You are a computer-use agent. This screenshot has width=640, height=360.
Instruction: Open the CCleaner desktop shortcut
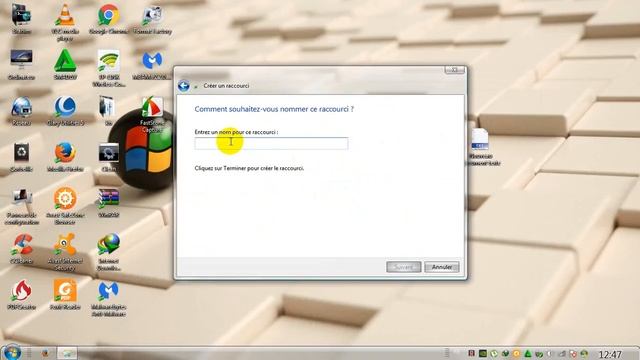(x=21, y=249)
